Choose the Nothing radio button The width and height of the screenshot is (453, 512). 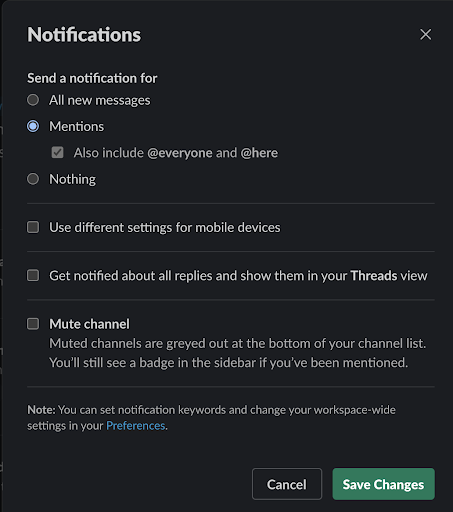(x=33, y=179)
